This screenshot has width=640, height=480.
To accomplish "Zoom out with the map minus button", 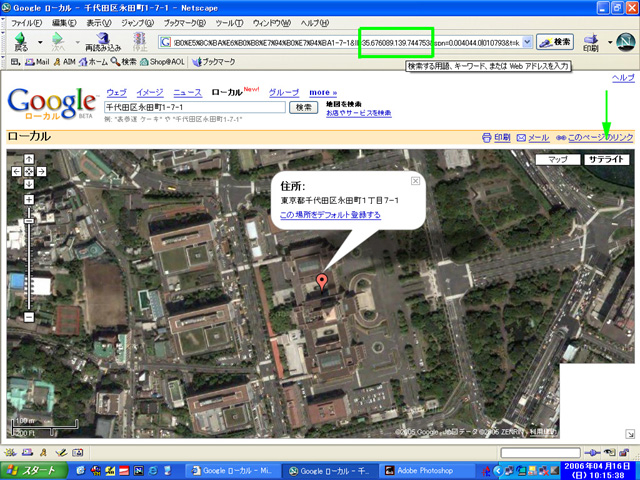I will pos(29,317).
